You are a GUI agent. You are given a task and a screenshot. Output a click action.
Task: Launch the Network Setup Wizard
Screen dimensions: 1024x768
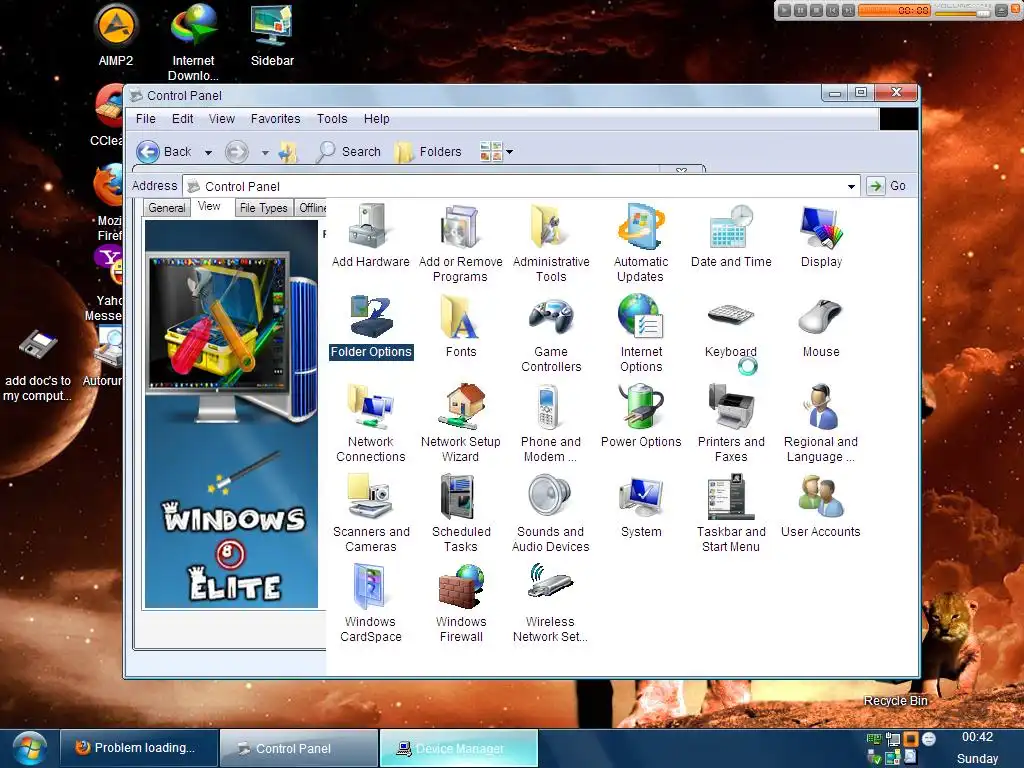click(460, 423)
